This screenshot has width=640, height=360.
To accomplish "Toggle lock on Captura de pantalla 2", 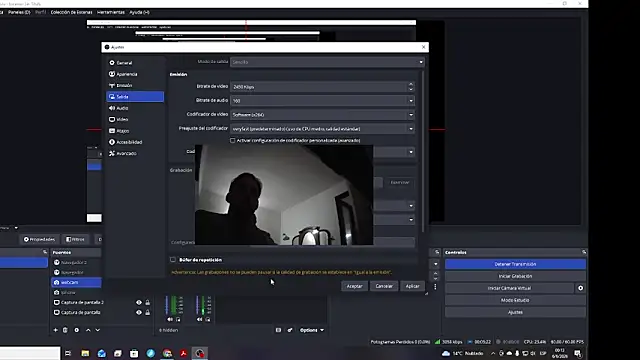I will pos(148,302).
